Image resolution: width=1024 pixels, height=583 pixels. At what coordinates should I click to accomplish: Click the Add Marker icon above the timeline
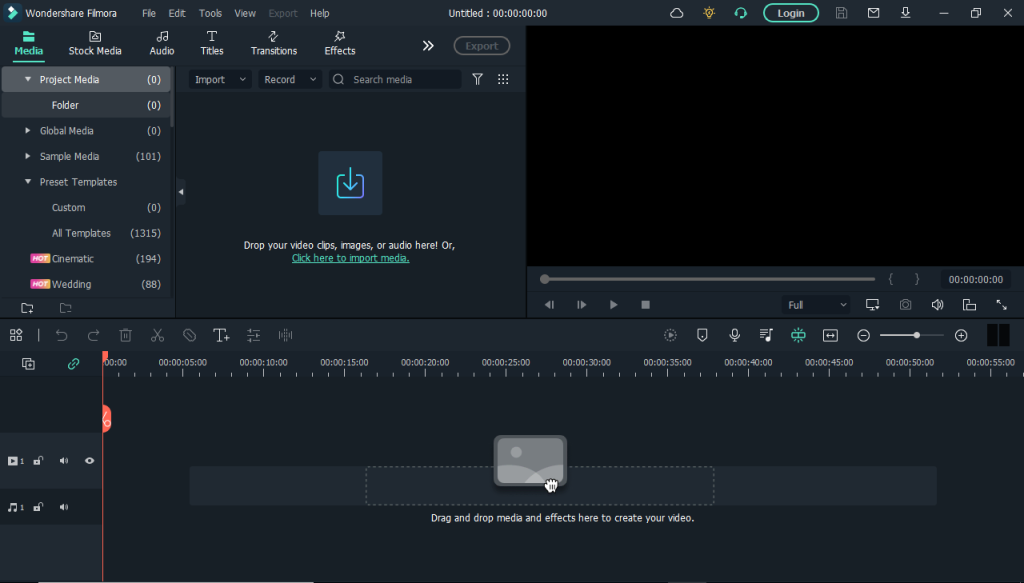click(x=702, y=335)
